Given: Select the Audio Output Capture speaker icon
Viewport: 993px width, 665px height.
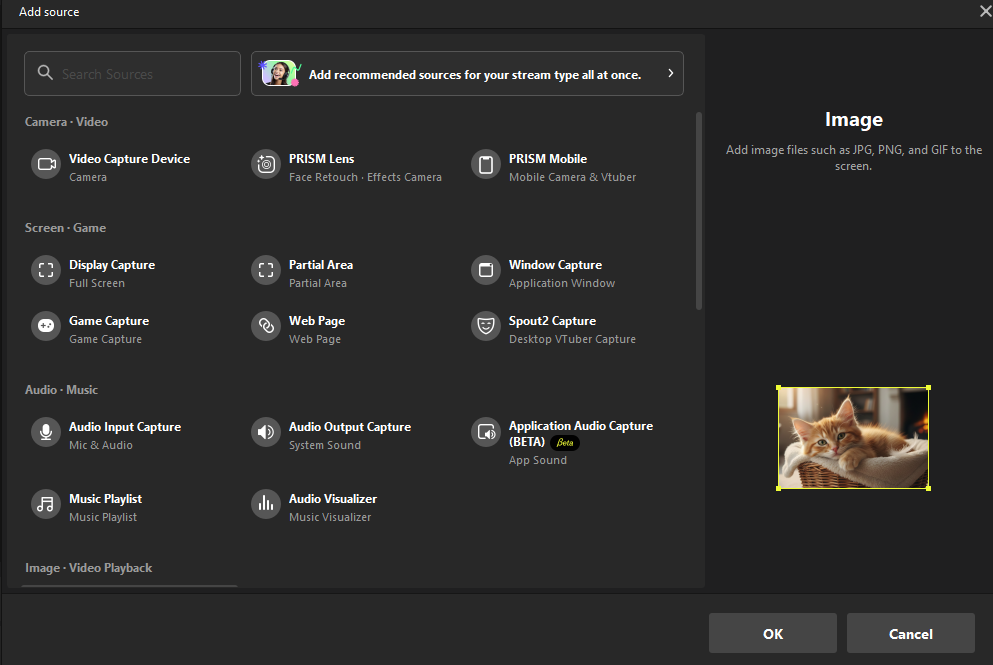Looking at the screenshot, I should [x=266, y=433].
